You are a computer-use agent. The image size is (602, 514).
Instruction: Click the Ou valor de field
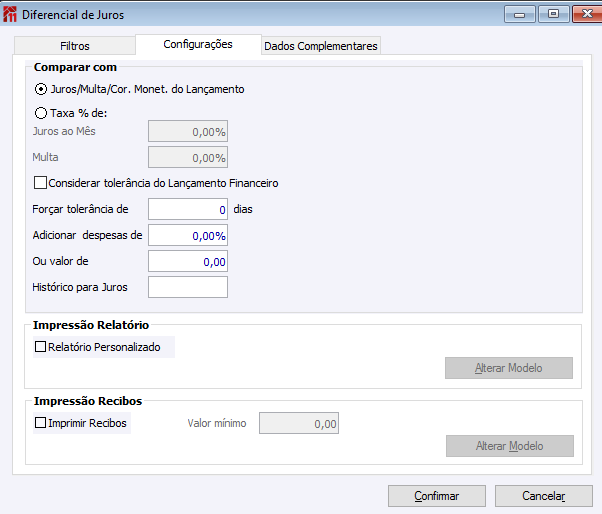coord(188,261)
